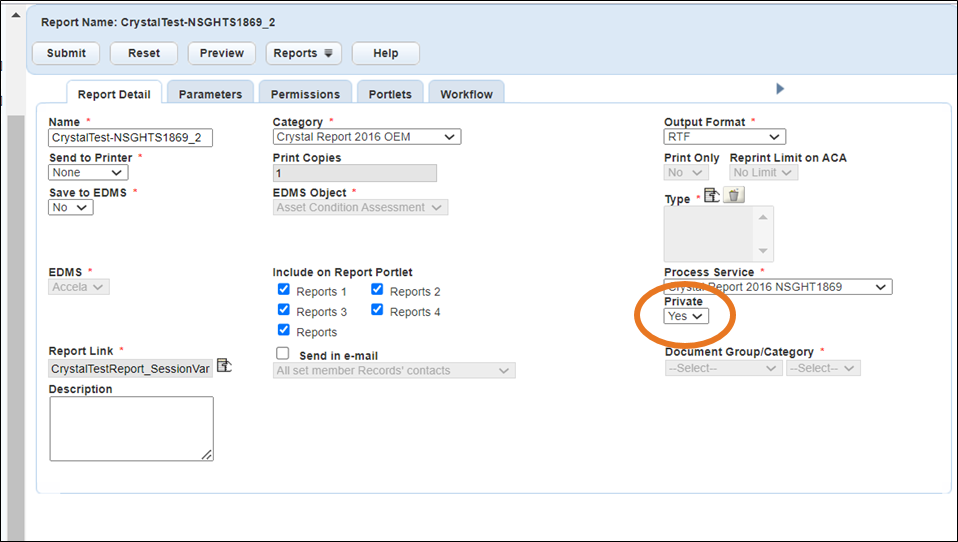Uncheck the Reports 1 checkbox
This screenshot has height=542, width=958.
284,291
